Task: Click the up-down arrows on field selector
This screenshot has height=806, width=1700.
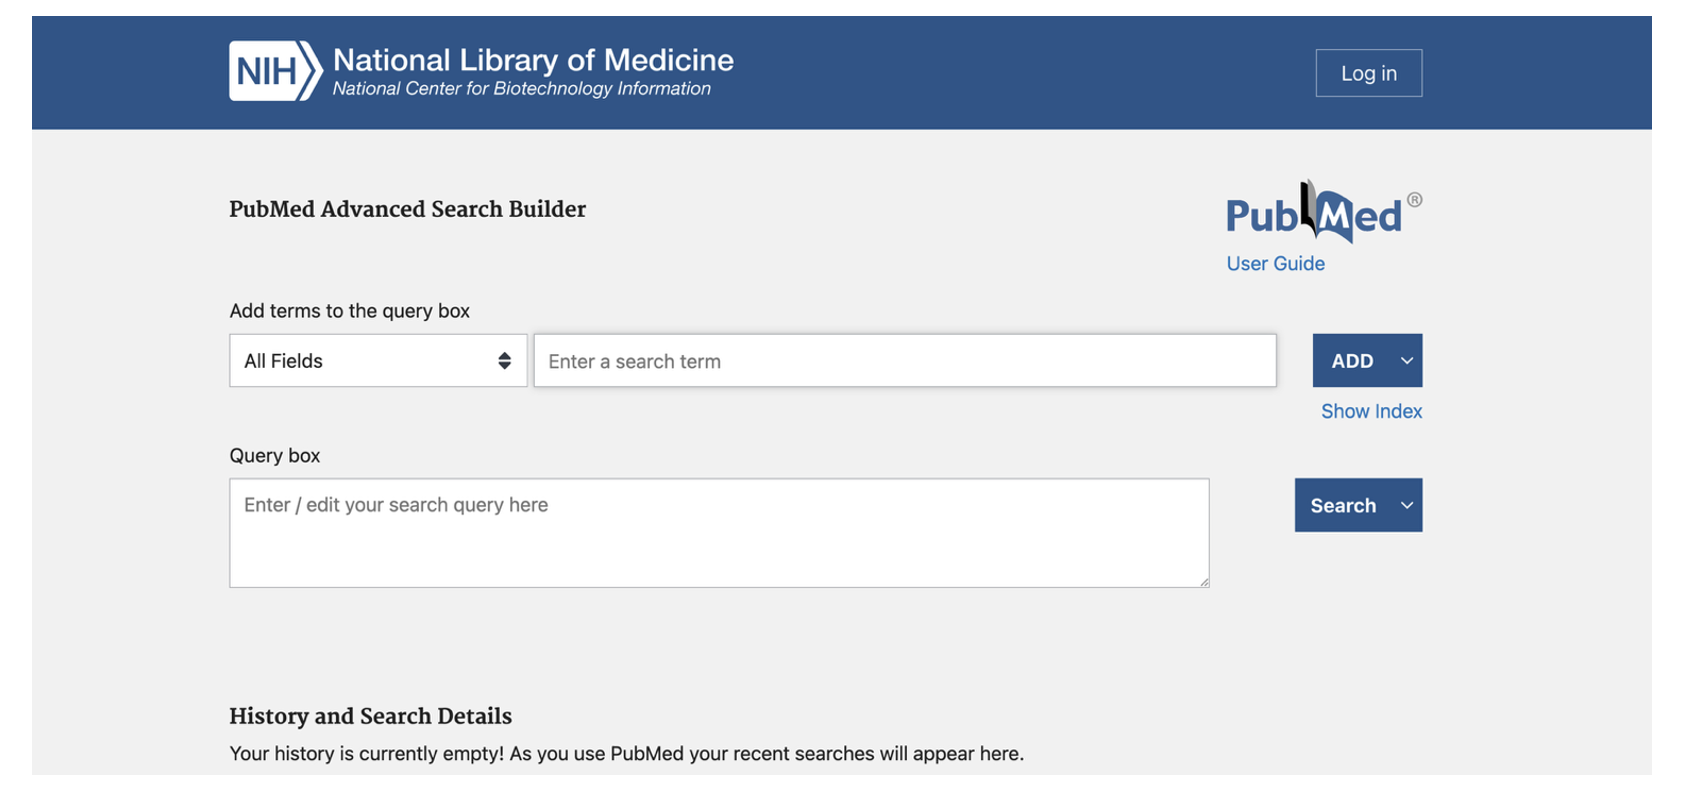Action: [x=505, y=361]
